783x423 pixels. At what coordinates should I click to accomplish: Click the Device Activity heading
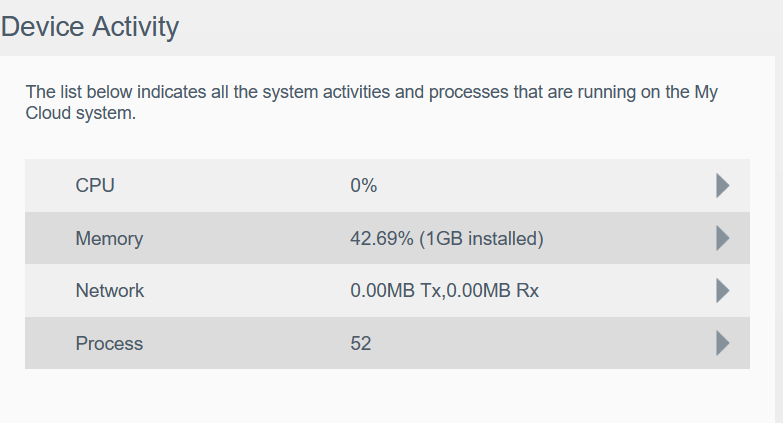tap(90, 27)
